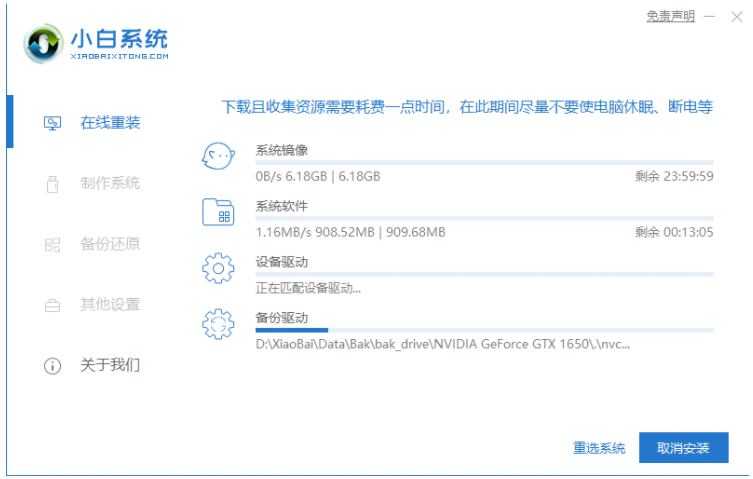
Task: Click the 系统镜像 download progress bar
Action: coord(485,163)
